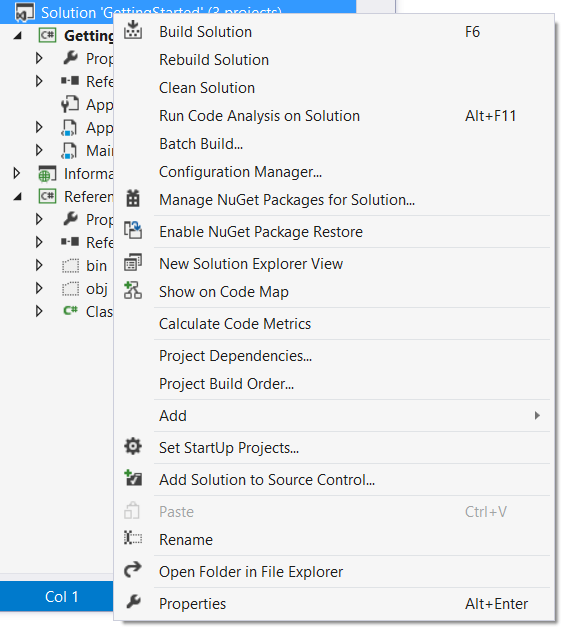Select Add Solution to Source Control
The width and height of the screenshot is (569, 631).
[x=334, y=480]
